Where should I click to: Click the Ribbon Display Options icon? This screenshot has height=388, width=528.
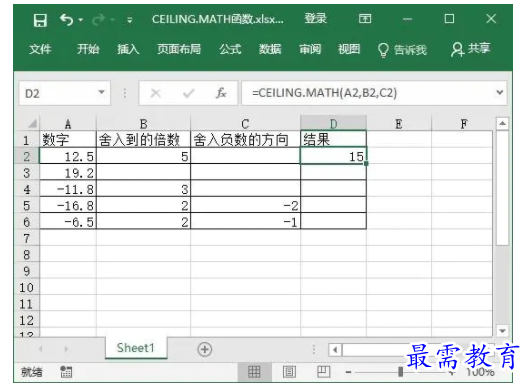click(365, 19)
